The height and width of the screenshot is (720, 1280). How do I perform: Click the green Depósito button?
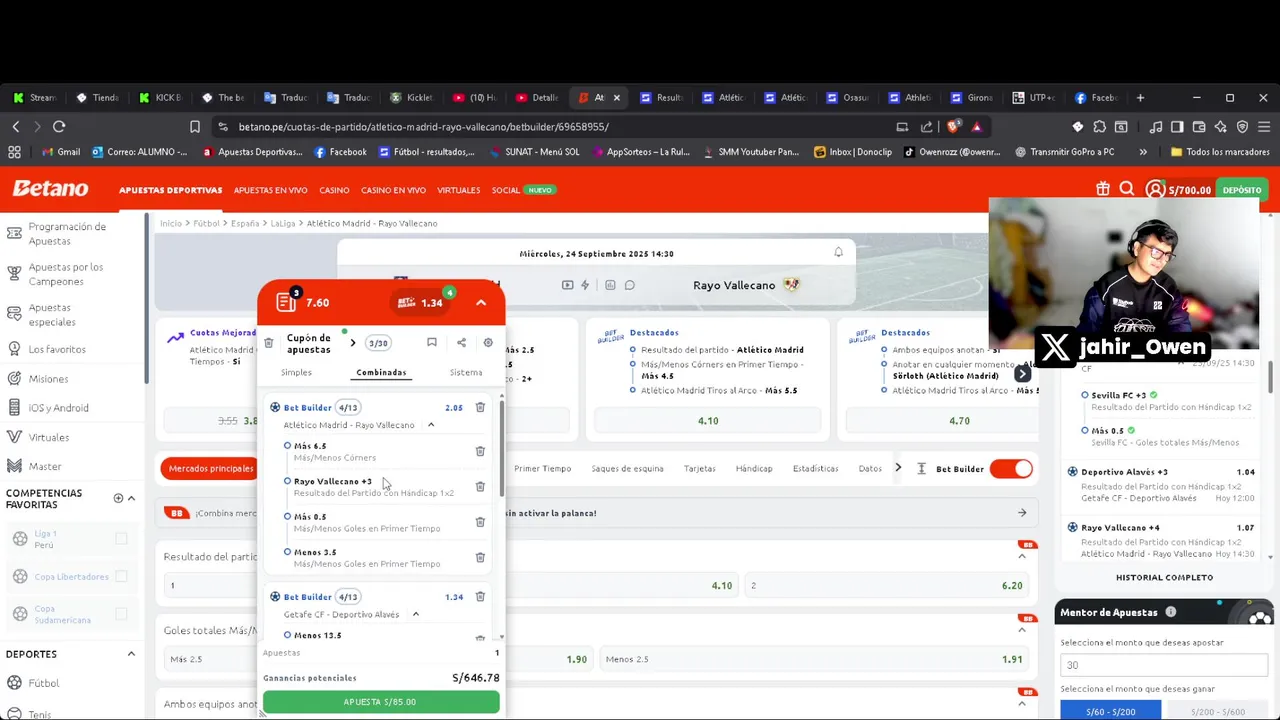pos(1241,190)
